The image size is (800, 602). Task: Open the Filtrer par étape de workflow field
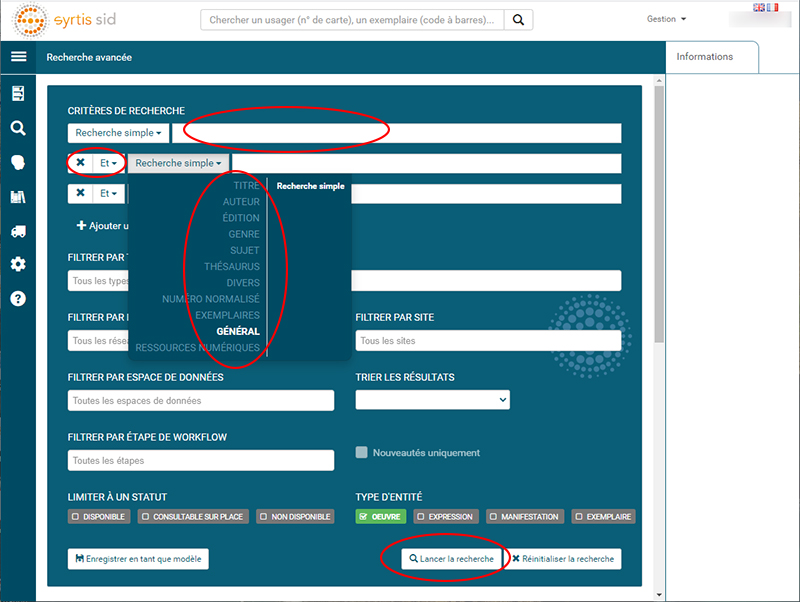[201, 460]
